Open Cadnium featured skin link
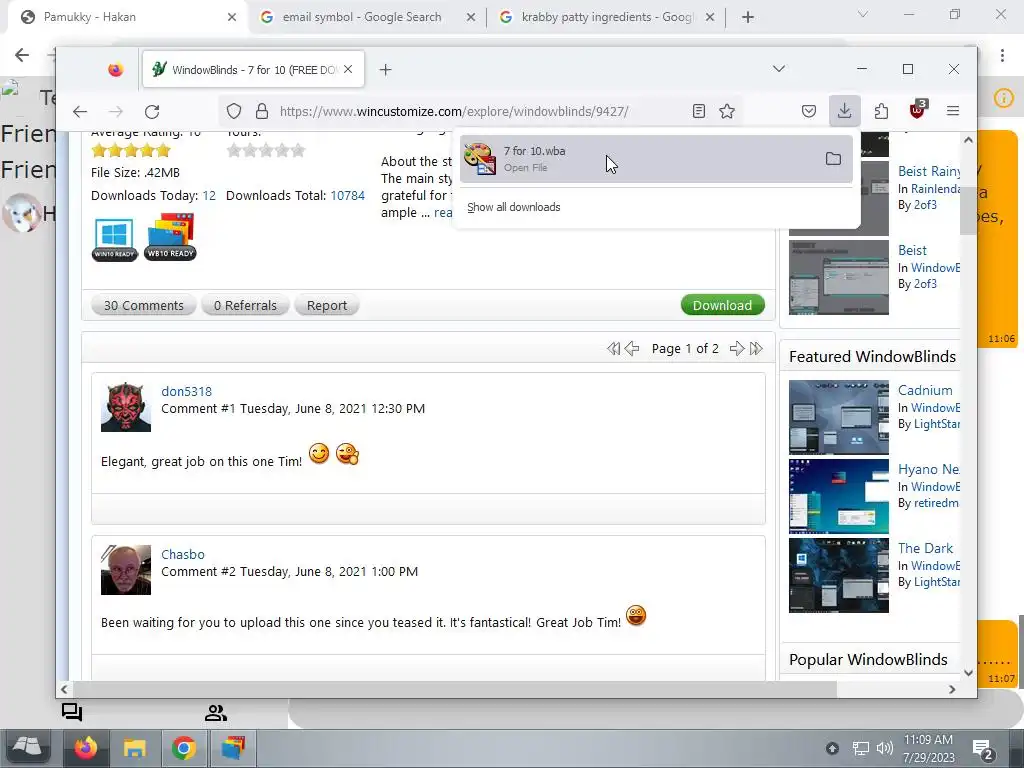This screenshot has height=768, width=1024. [925, 390]
